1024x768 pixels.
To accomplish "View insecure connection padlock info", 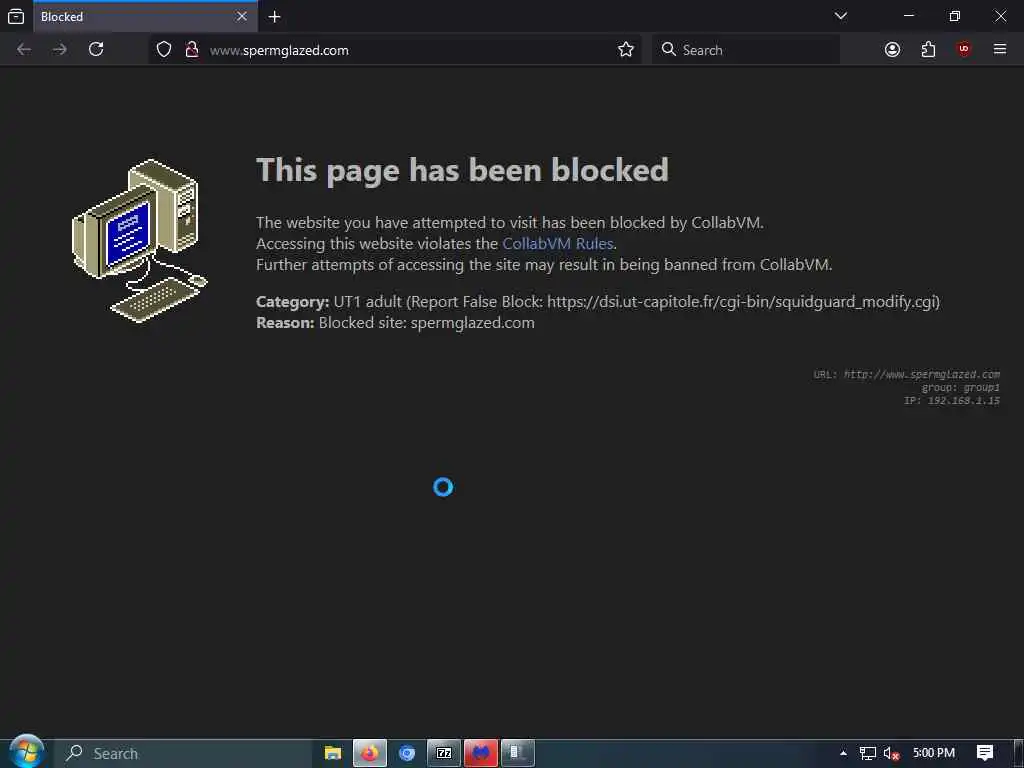I will tap(191, 50).
